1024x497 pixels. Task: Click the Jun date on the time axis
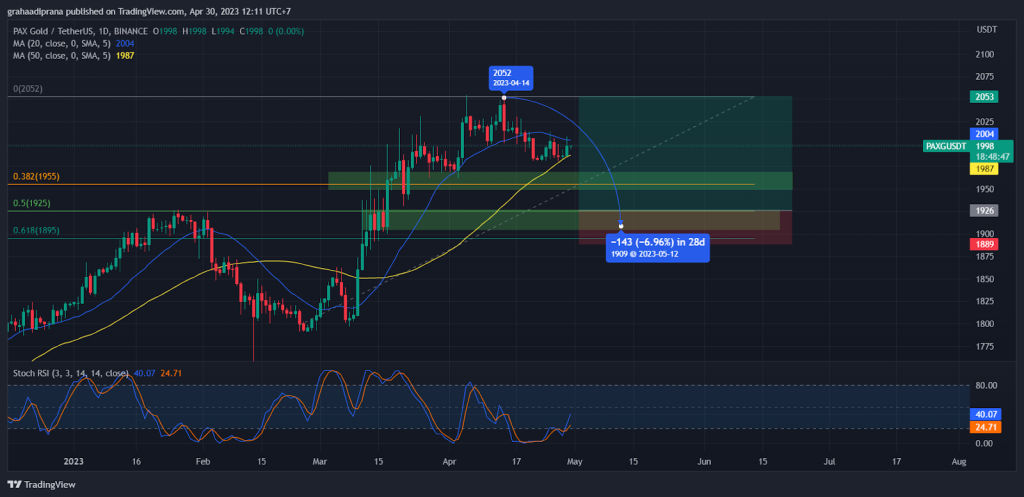click(704, 462)
